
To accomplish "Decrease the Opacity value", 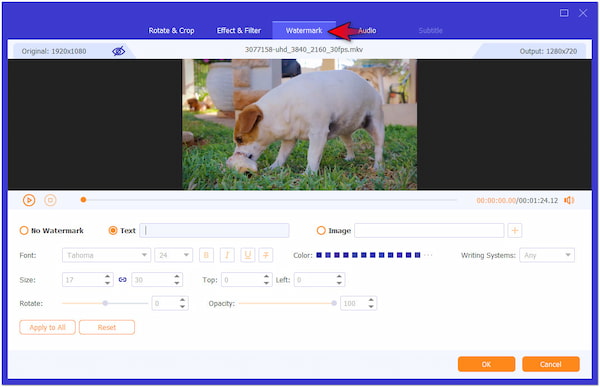I will 371,307.
